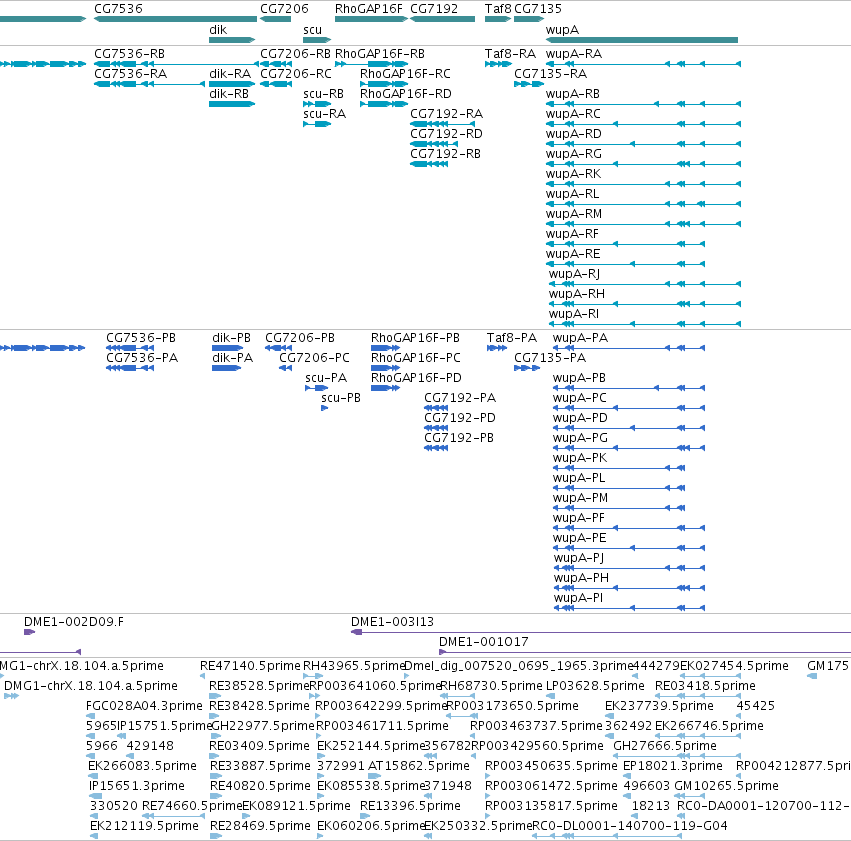
Task: Click transcript scu-RB
Action: coord(323,94)
